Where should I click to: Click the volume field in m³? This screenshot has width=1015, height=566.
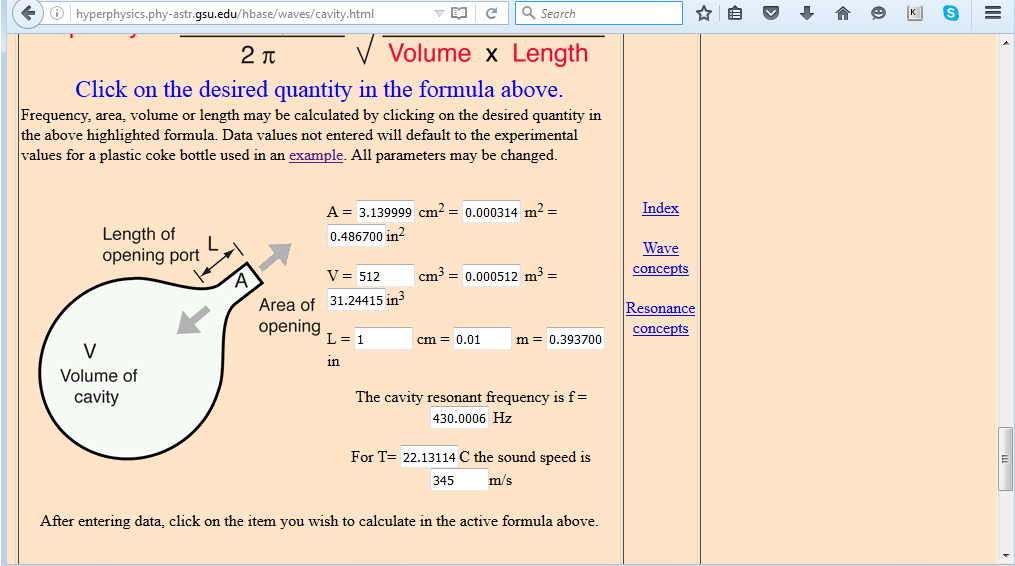tap(491, 276)
